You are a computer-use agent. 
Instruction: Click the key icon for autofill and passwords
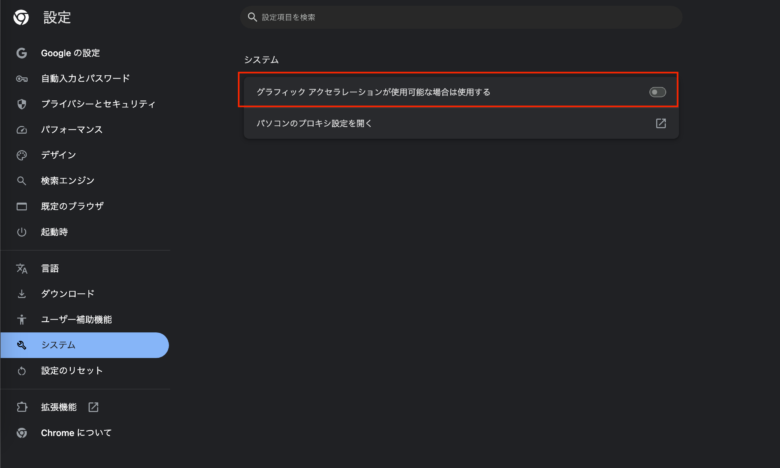(x=21, y=78)
